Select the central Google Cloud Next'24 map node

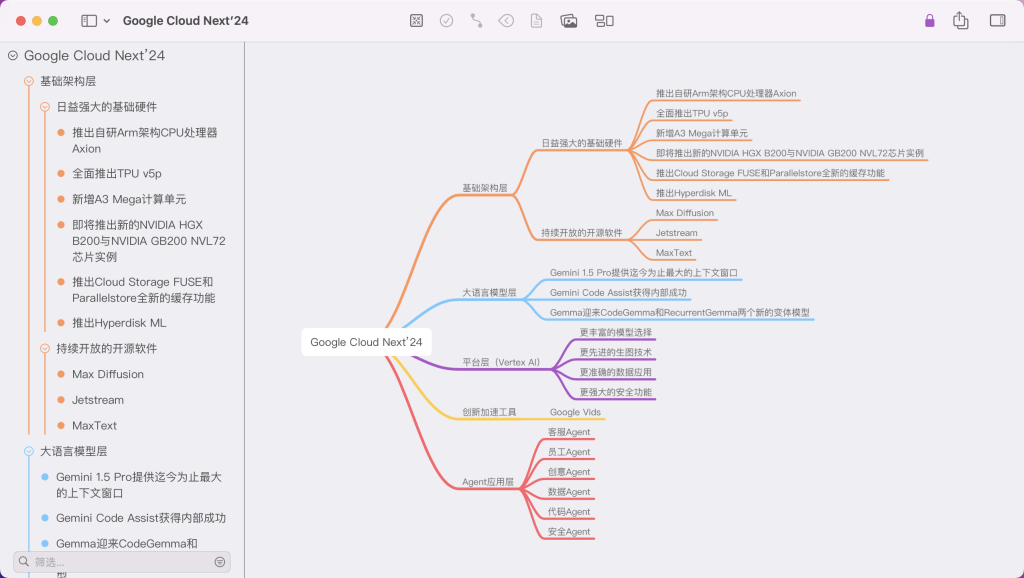point(366,342)
